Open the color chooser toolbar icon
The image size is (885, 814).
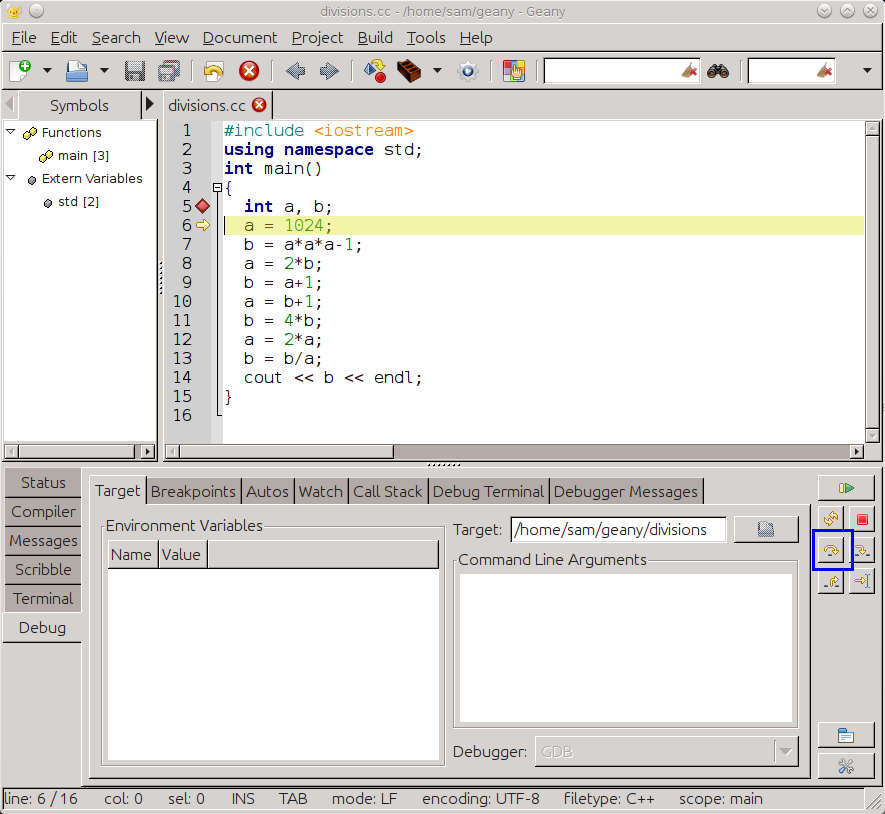pos(514,71)
